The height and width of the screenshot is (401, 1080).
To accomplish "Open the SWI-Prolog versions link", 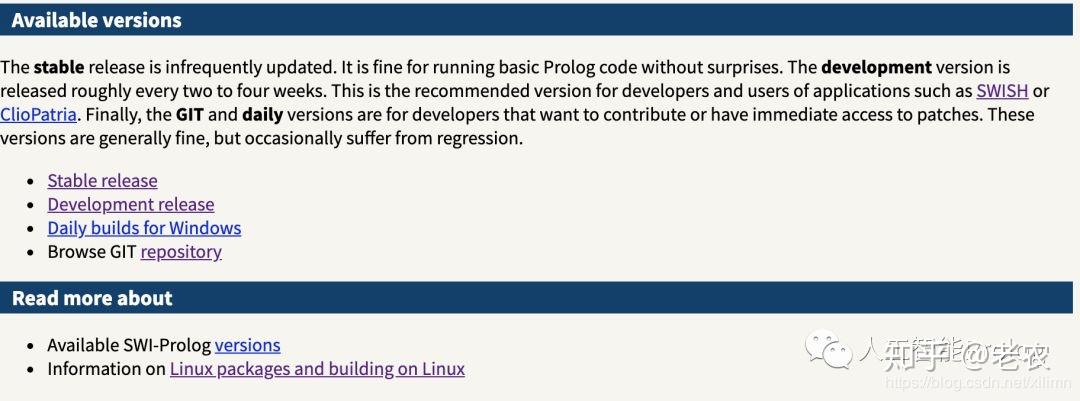I will 247,345.
